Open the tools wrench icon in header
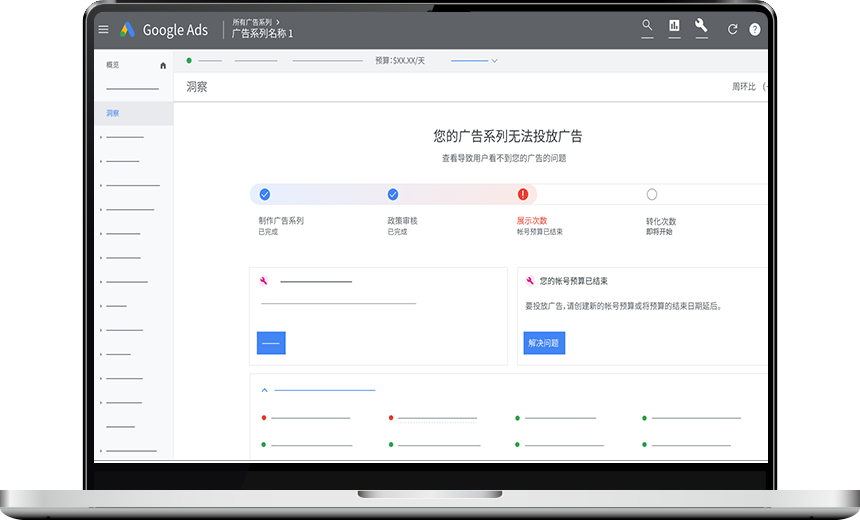The image size is (860, 520). (x=701, y=26)
